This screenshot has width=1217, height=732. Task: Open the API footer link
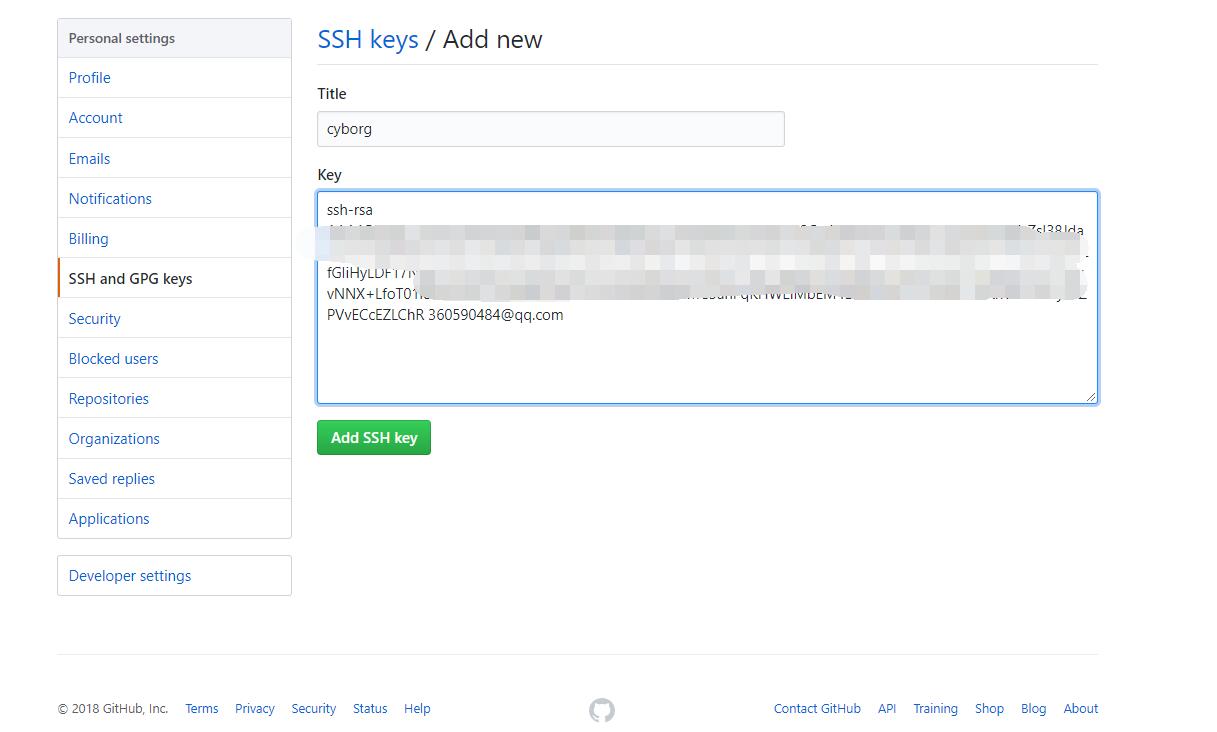(x=887, y=708)
